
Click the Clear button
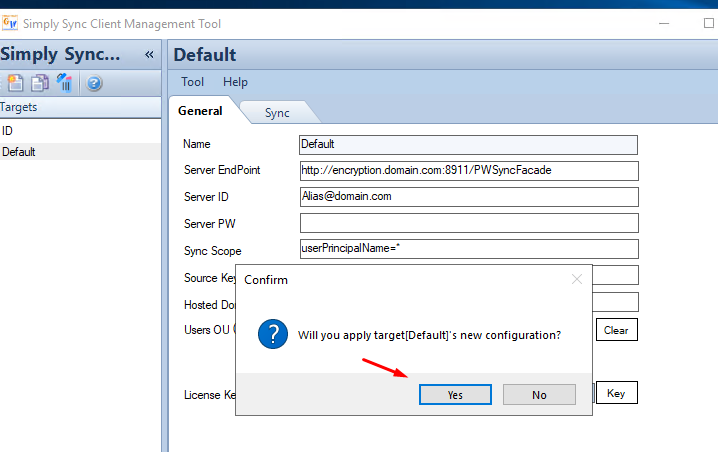616,330
